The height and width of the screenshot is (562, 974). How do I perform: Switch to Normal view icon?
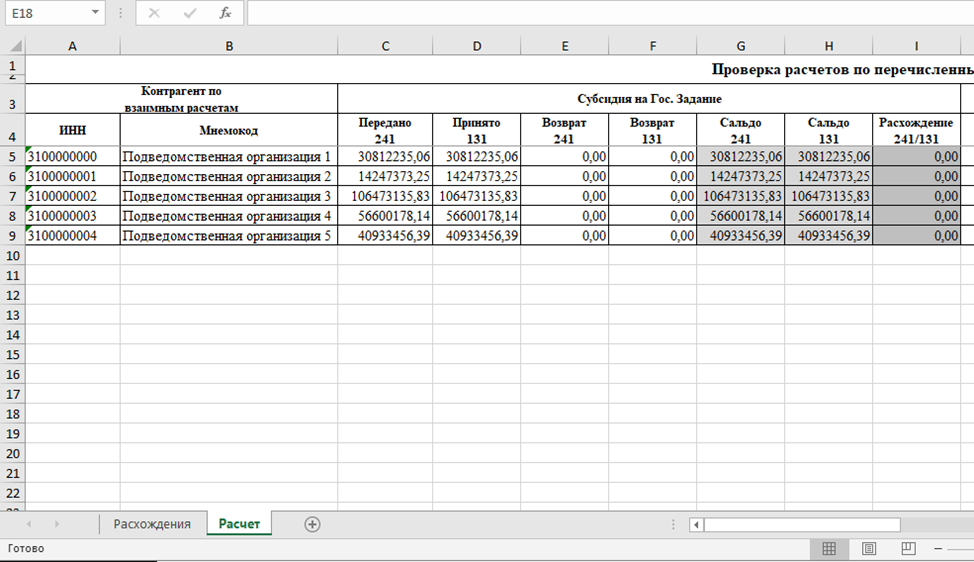click(829, 549)
